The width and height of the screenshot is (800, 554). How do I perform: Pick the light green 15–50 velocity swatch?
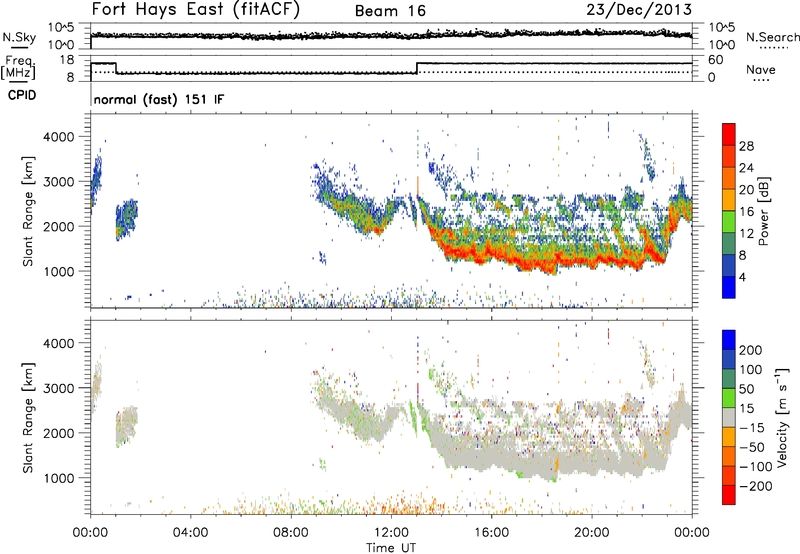729,398
